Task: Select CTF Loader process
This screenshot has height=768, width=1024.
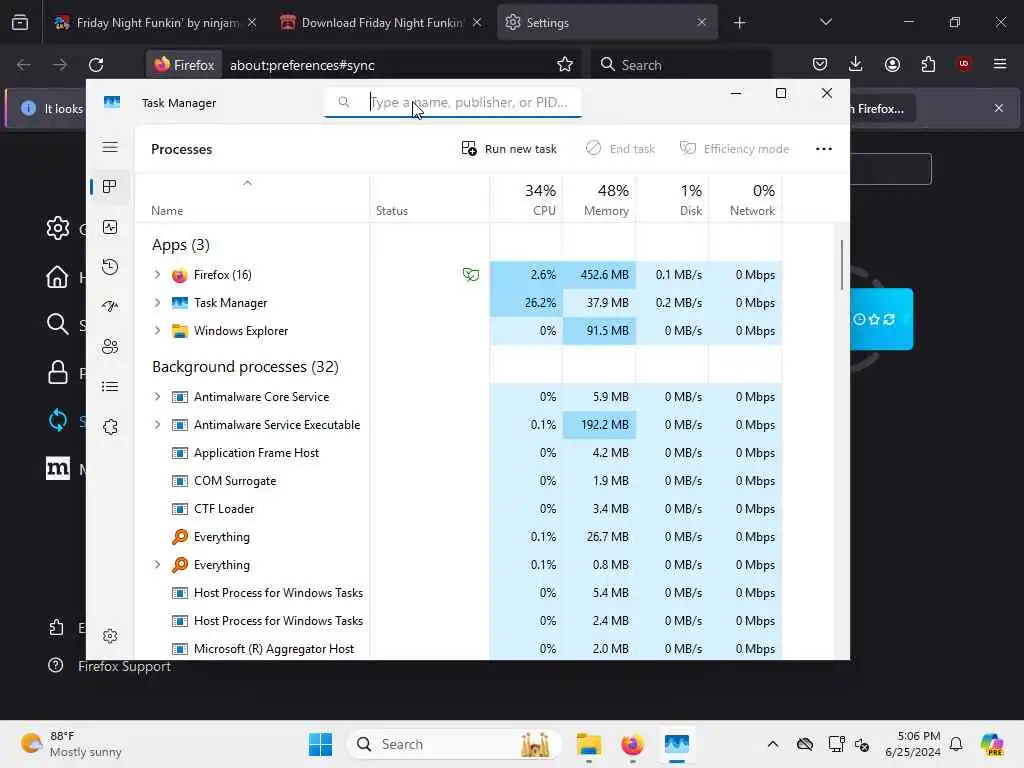Action: pos(459,509)
